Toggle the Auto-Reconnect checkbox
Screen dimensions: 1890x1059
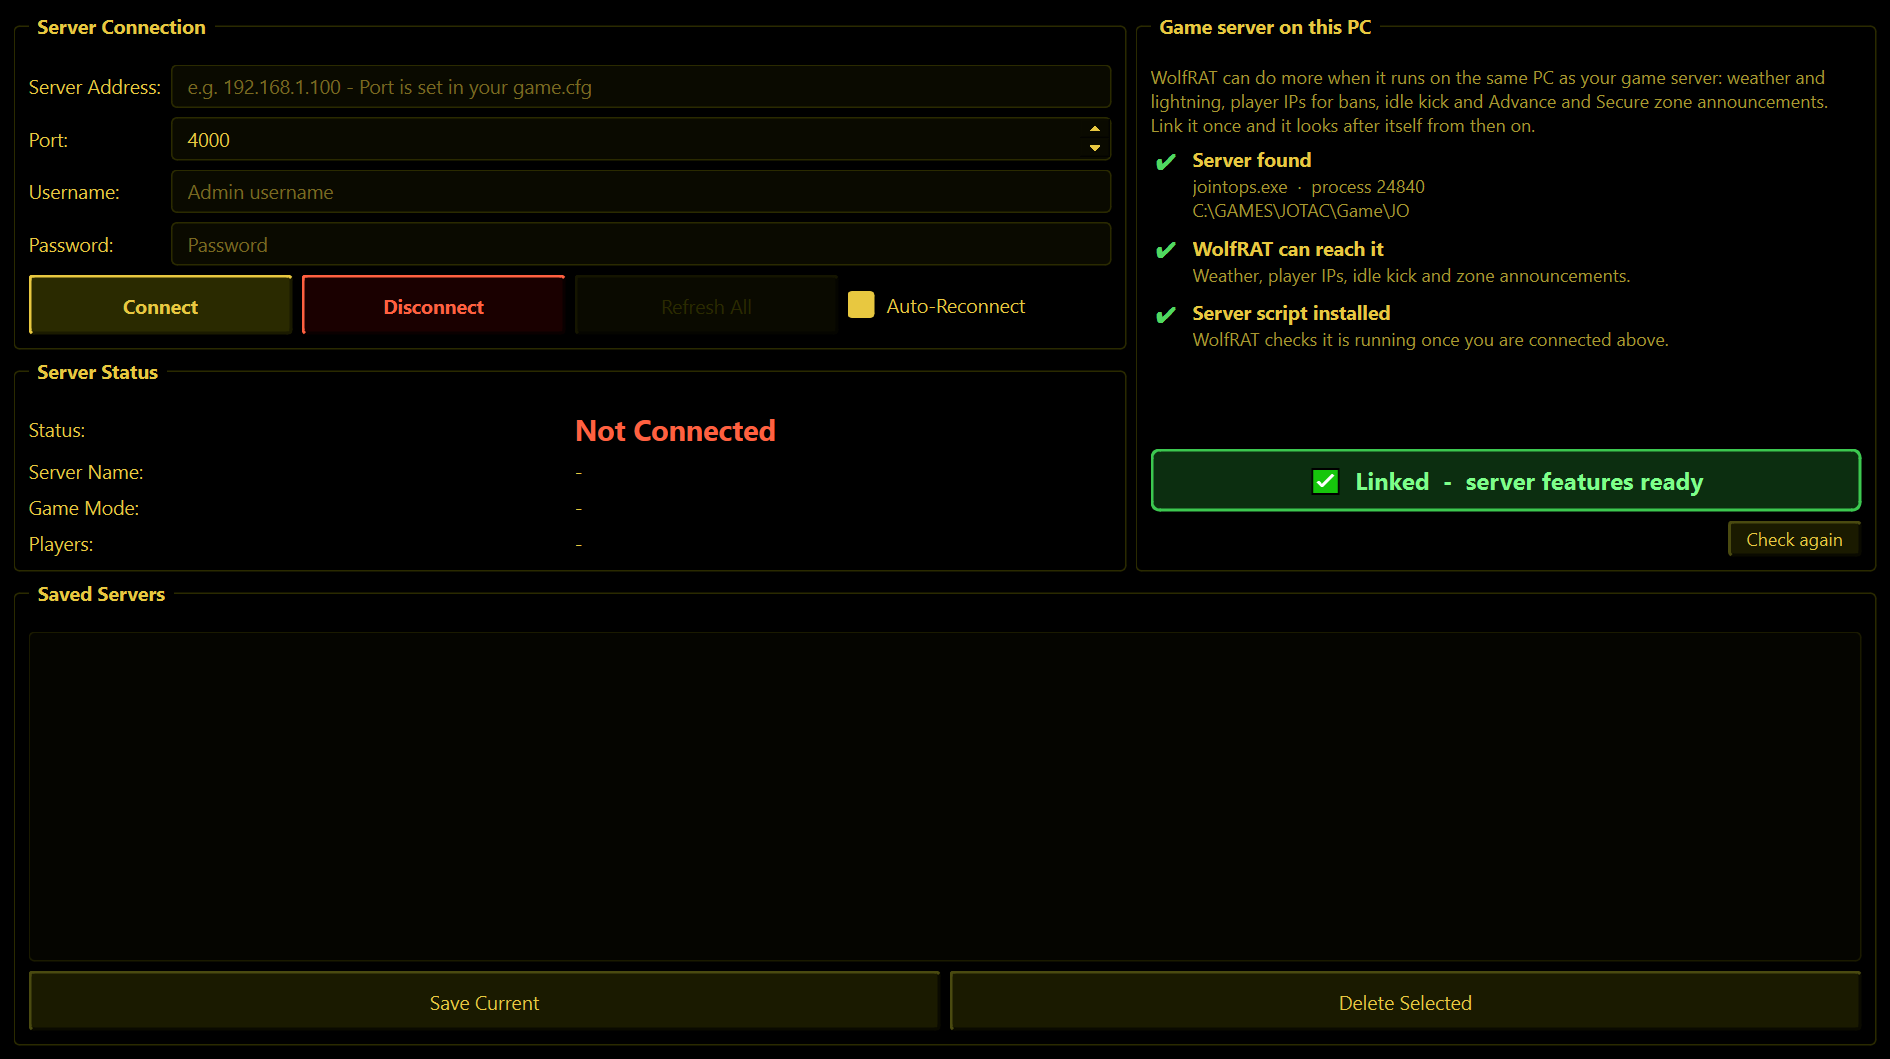(861, 305)
